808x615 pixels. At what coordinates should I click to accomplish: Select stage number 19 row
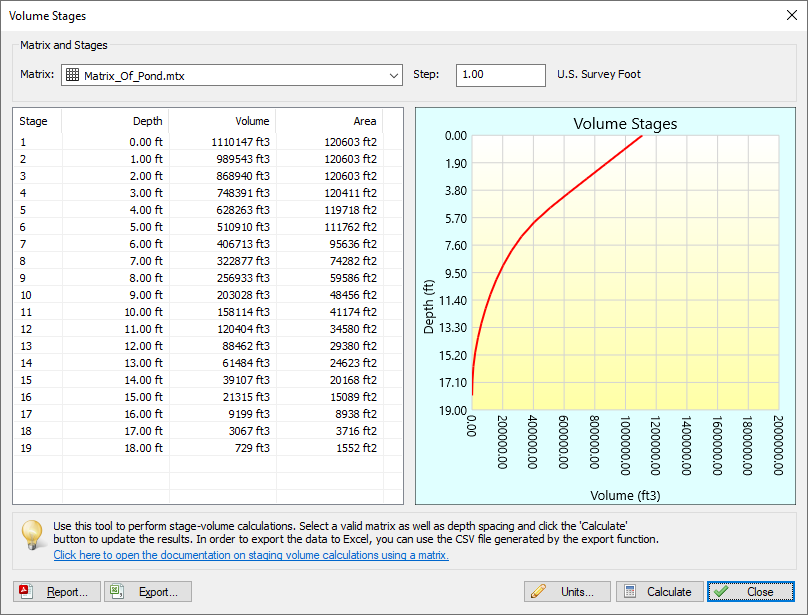click(26, 448)
